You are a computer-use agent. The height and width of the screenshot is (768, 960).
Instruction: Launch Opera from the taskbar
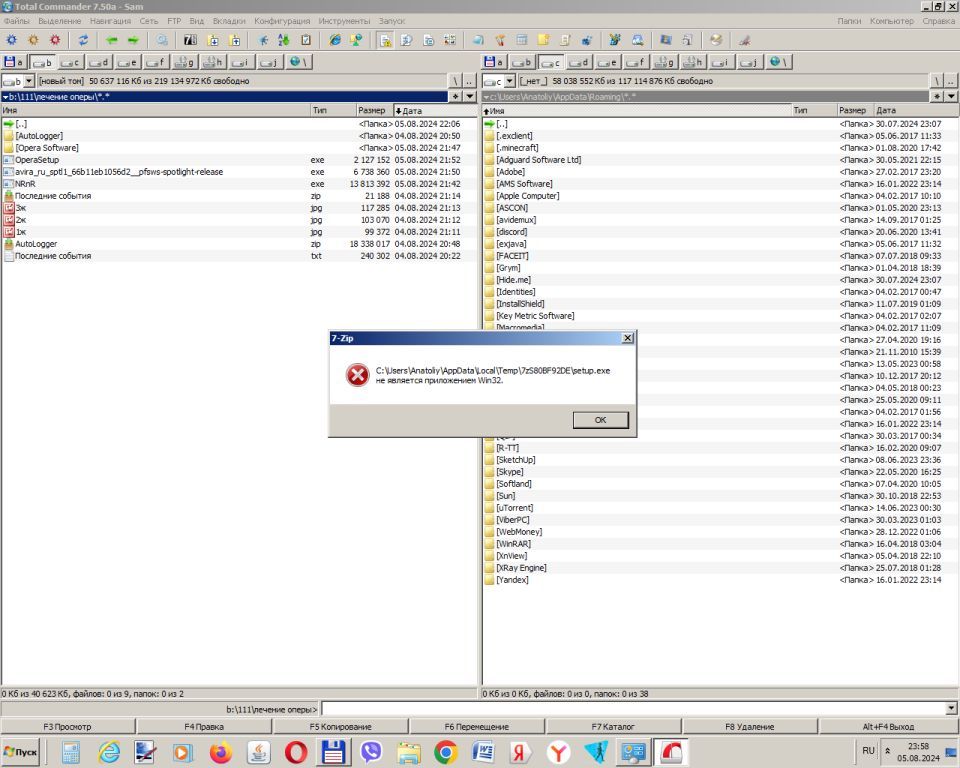(296, 752)
